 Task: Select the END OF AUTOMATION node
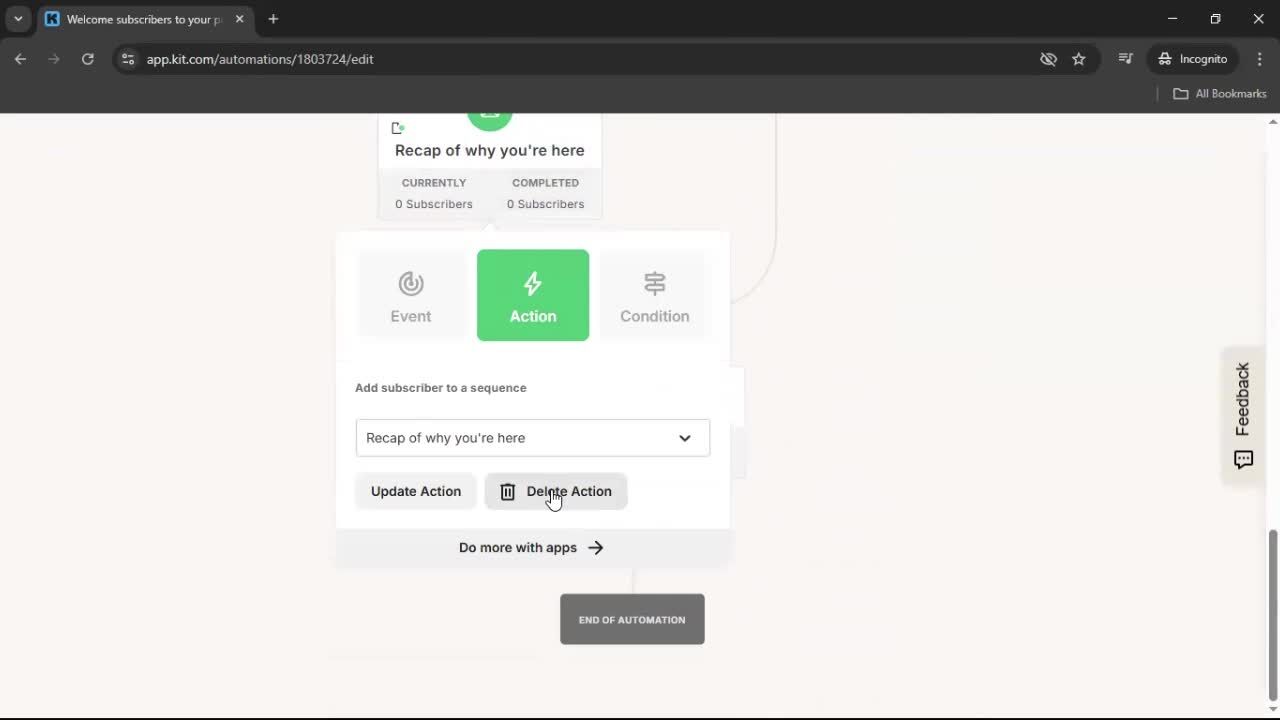632,619
